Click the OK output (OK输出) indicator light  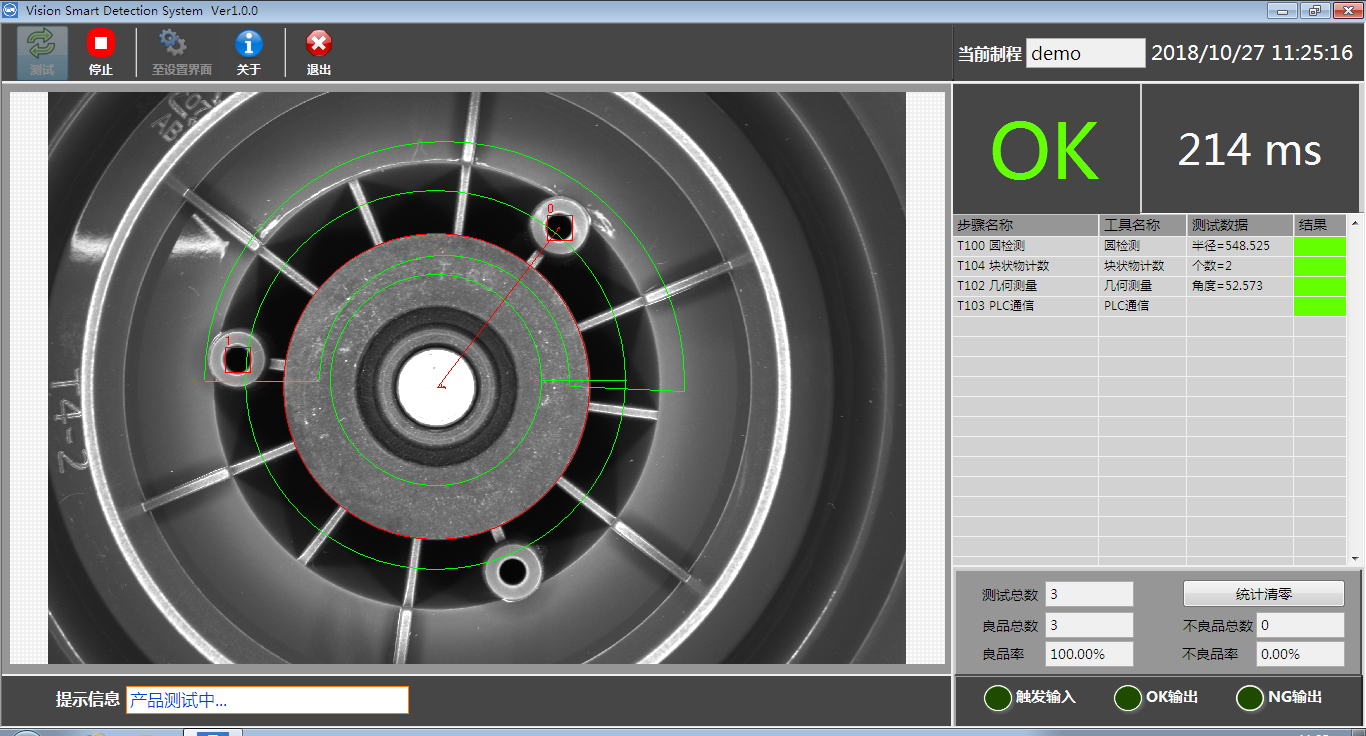pyautogui.click(x=1128, y=697)
